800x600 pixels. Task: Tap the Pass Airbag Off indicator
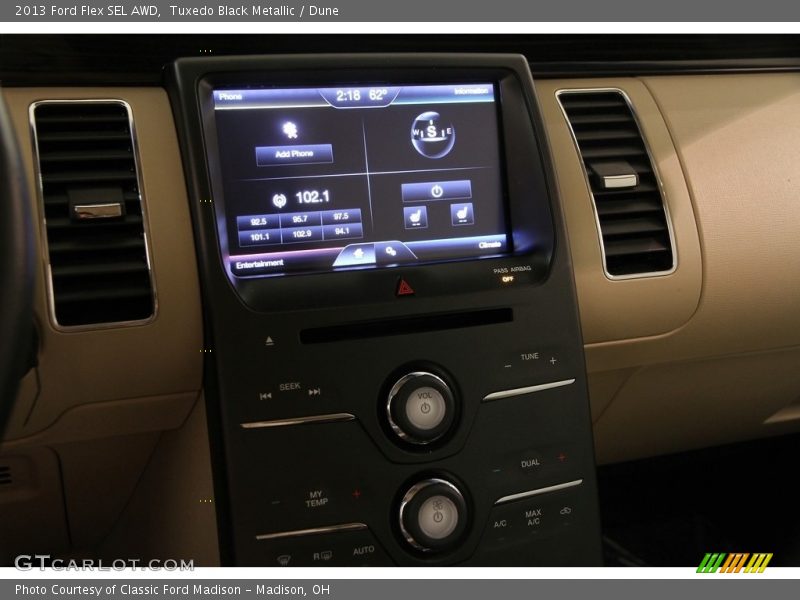click(512, 273)
